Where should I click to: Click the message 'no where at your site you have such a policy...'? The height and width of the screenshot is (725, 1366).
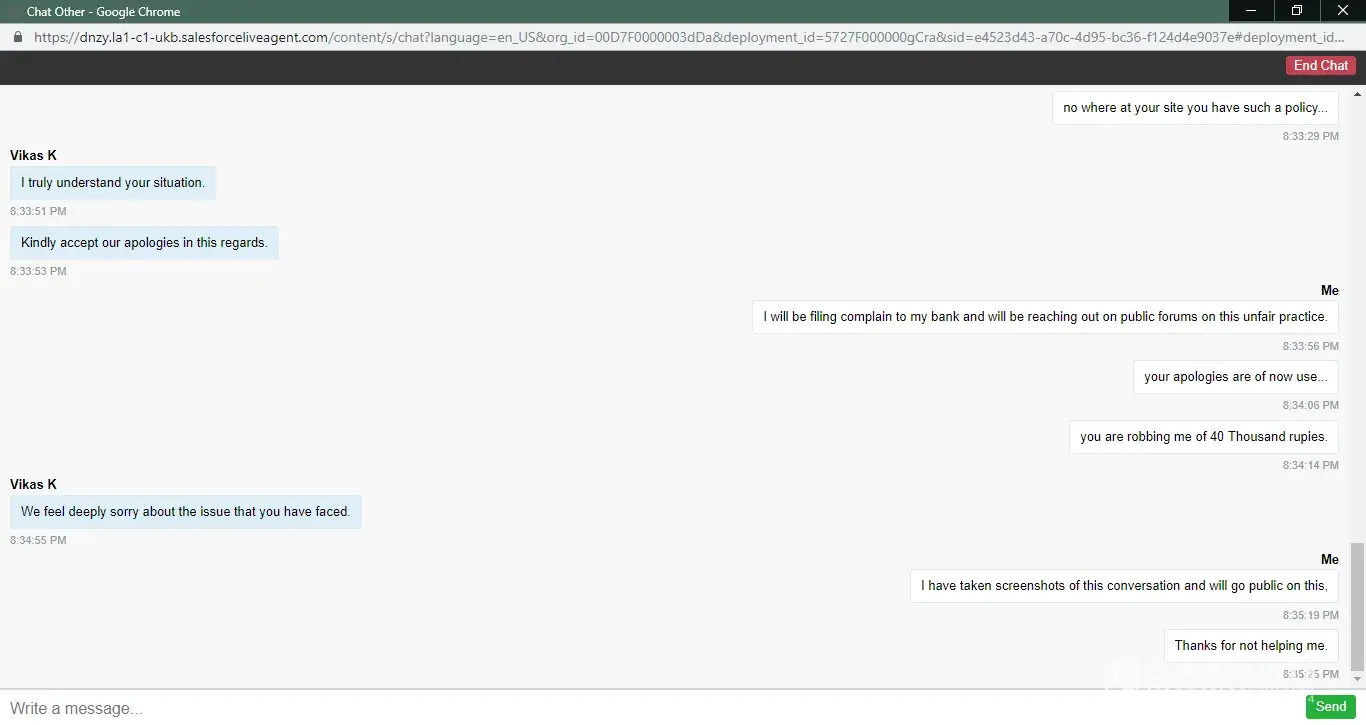(x=1195, y=108)
